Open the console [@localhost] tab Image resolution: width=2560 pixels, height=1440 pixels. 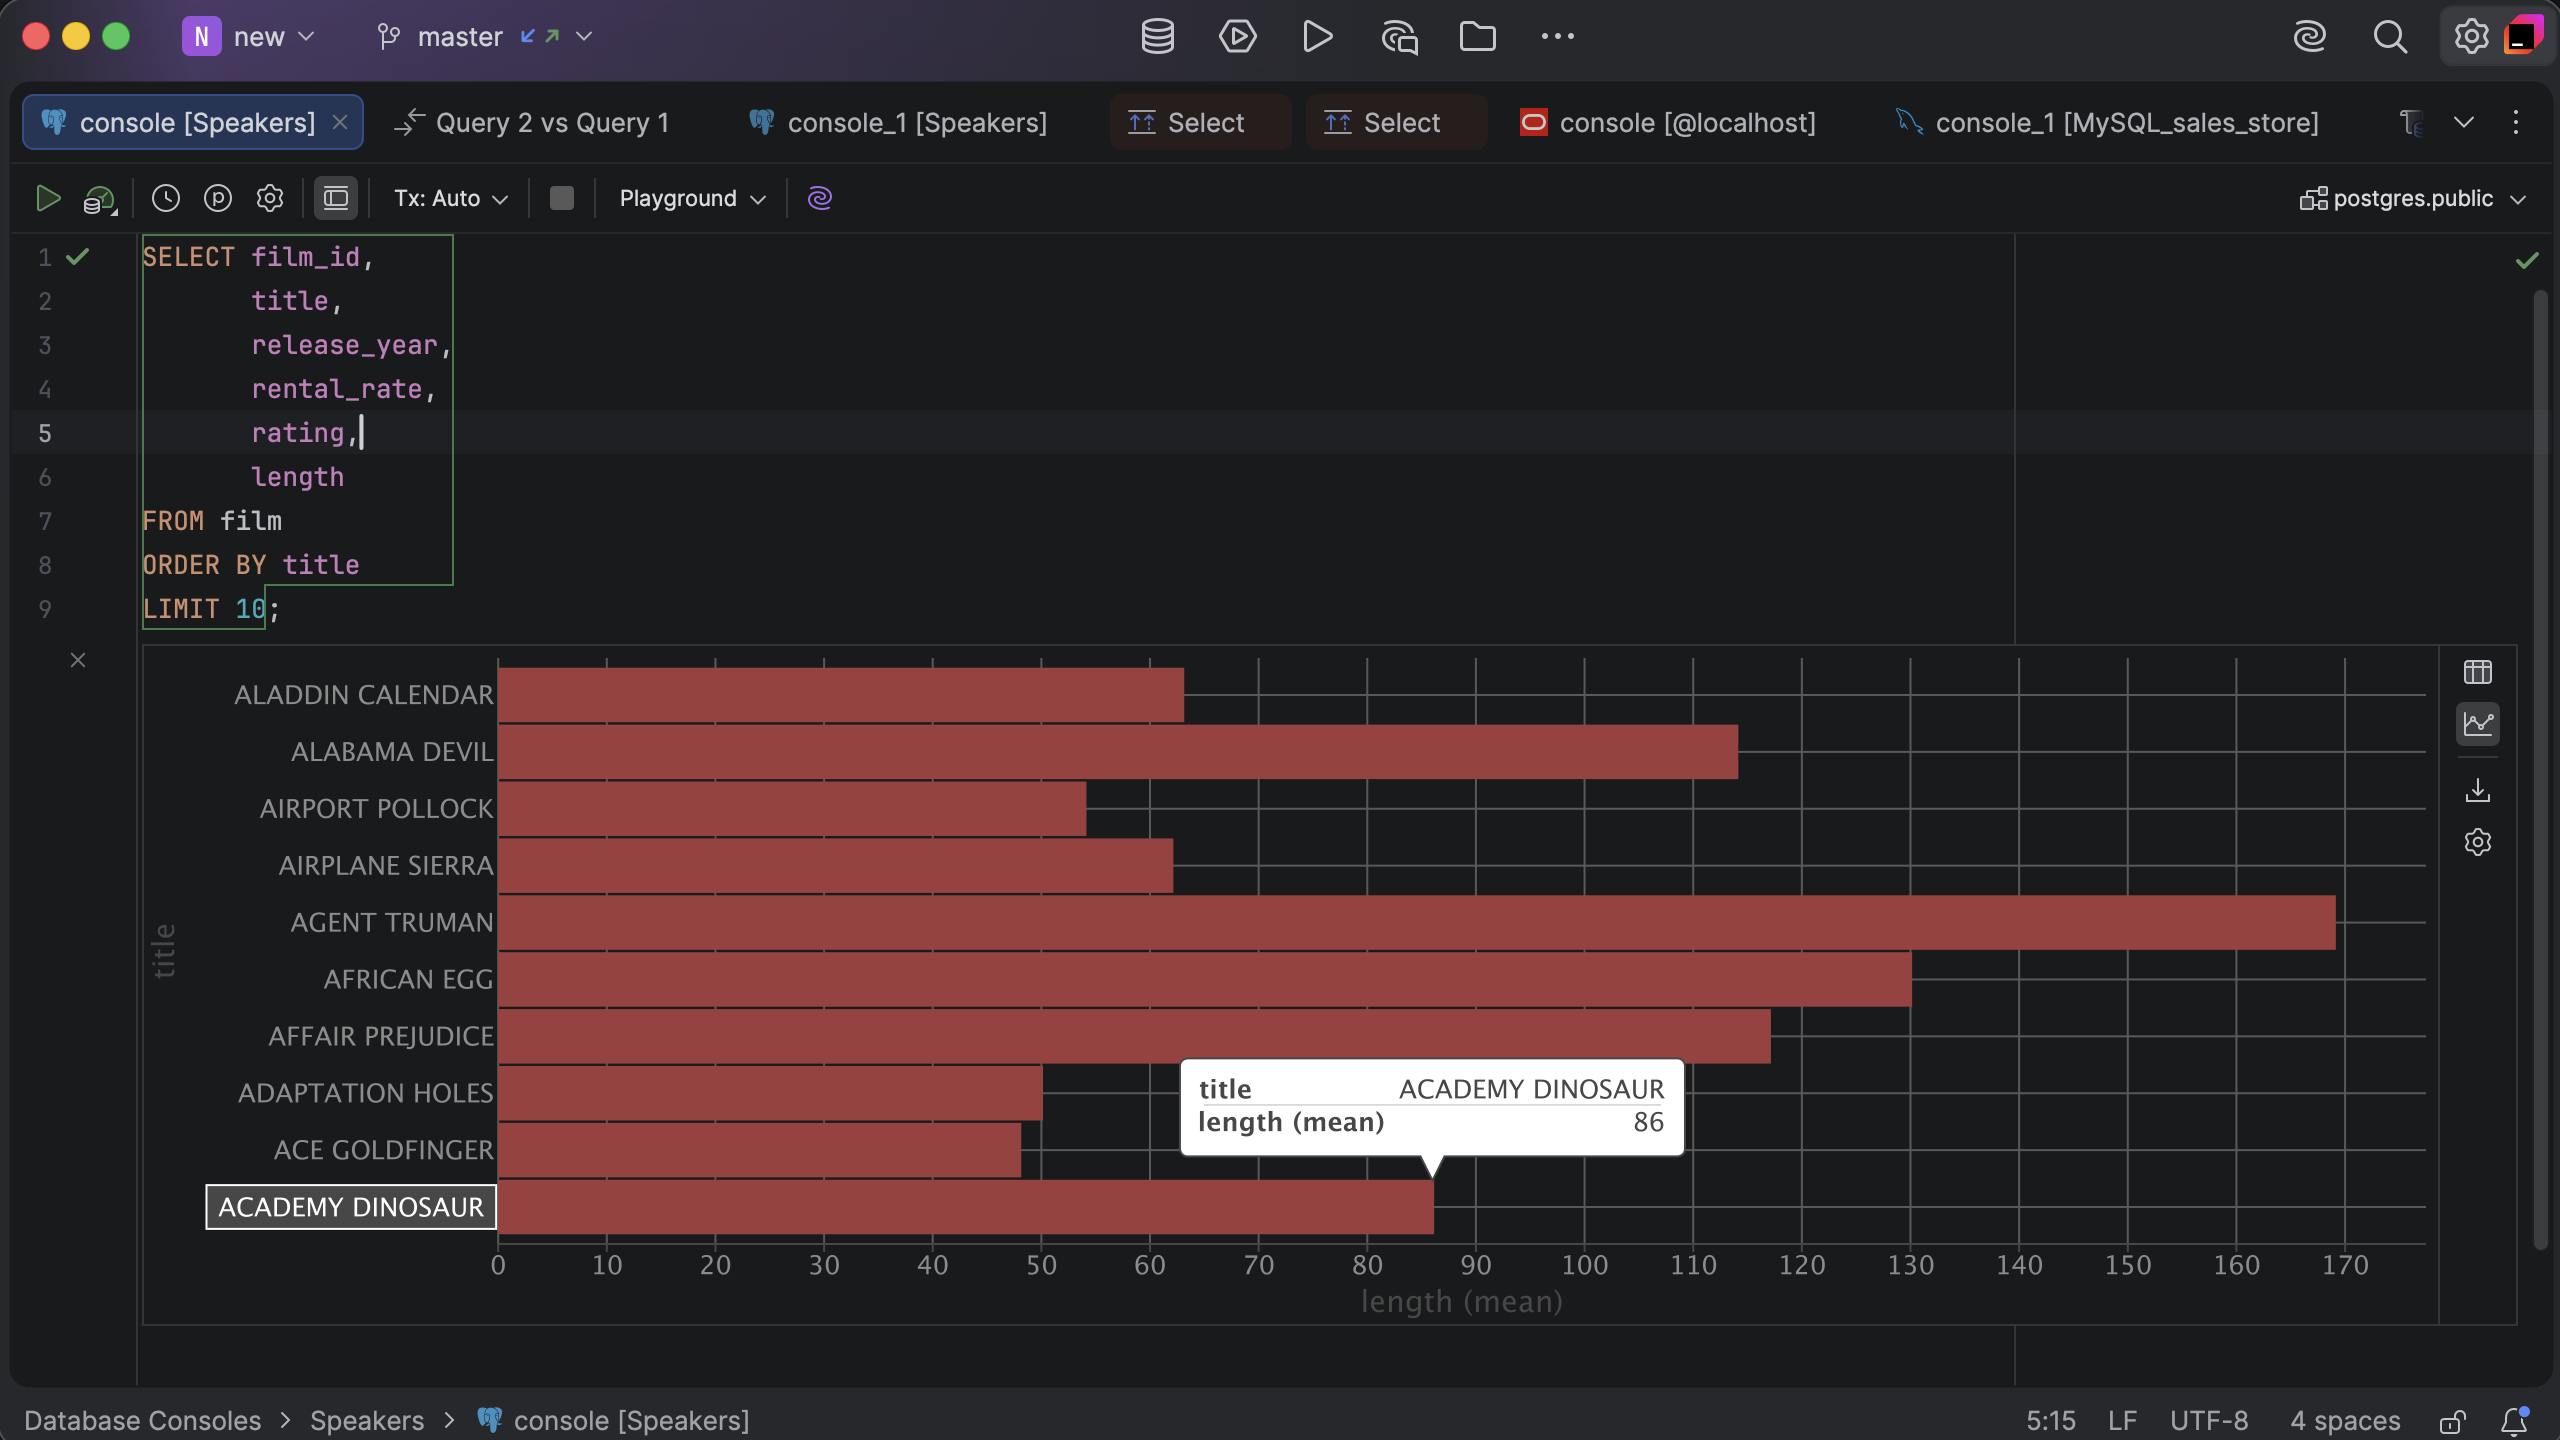tap(1668, 123)
